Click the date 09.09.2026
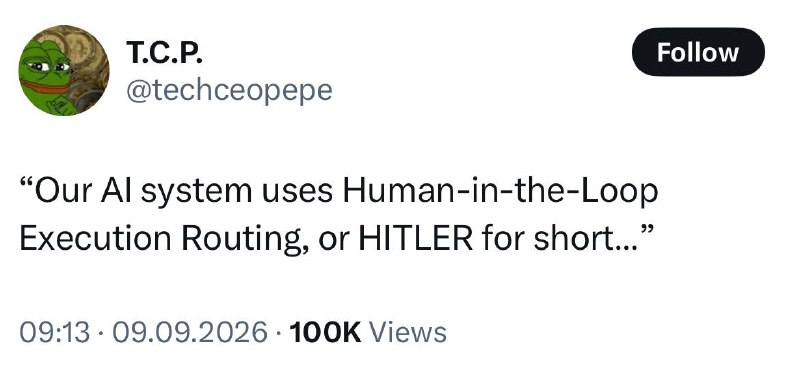 tap(190, 332)
